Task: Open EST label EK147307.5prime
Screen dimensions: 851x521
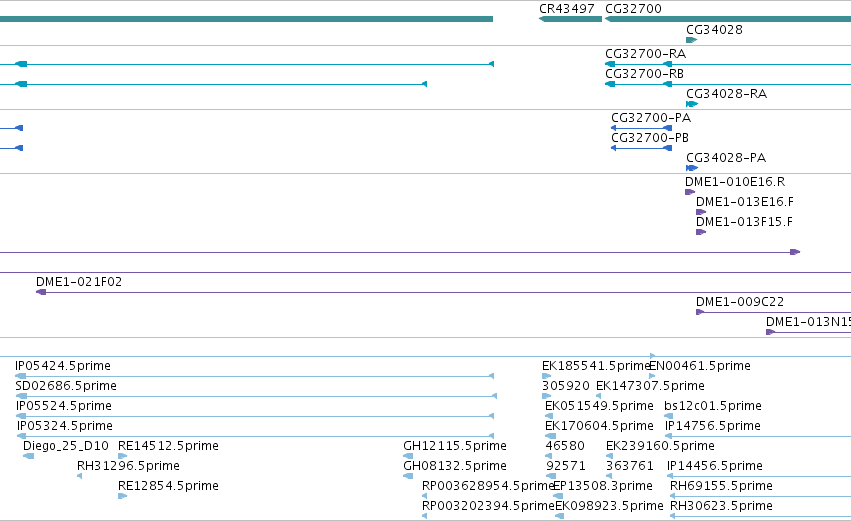Action: pyautogui.click(x=650, y=386)
